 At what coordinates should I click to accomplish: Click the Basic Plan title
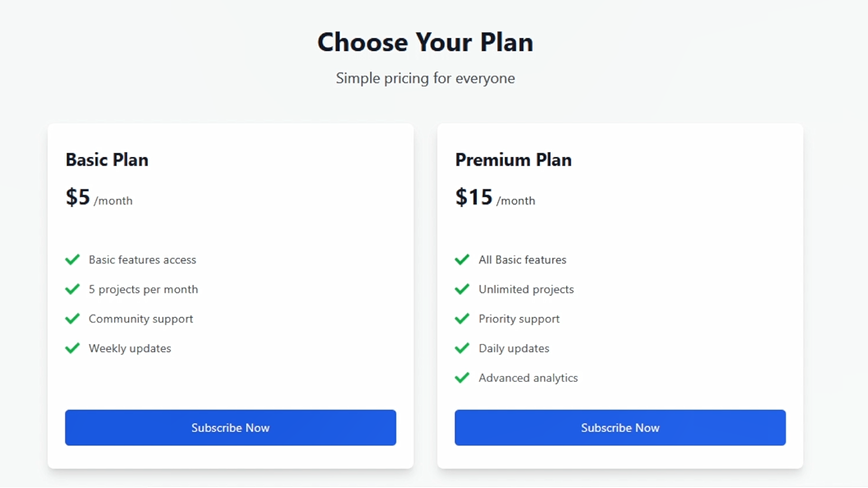pos(107,160)
